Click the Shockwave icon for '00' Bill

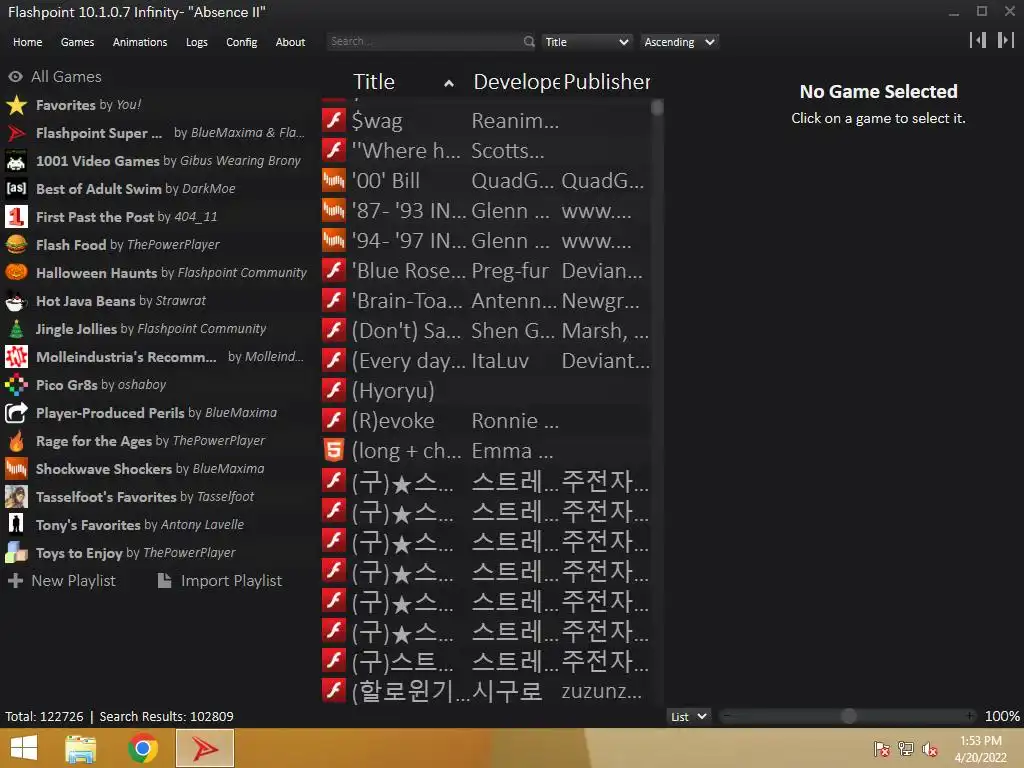point(334,180)
